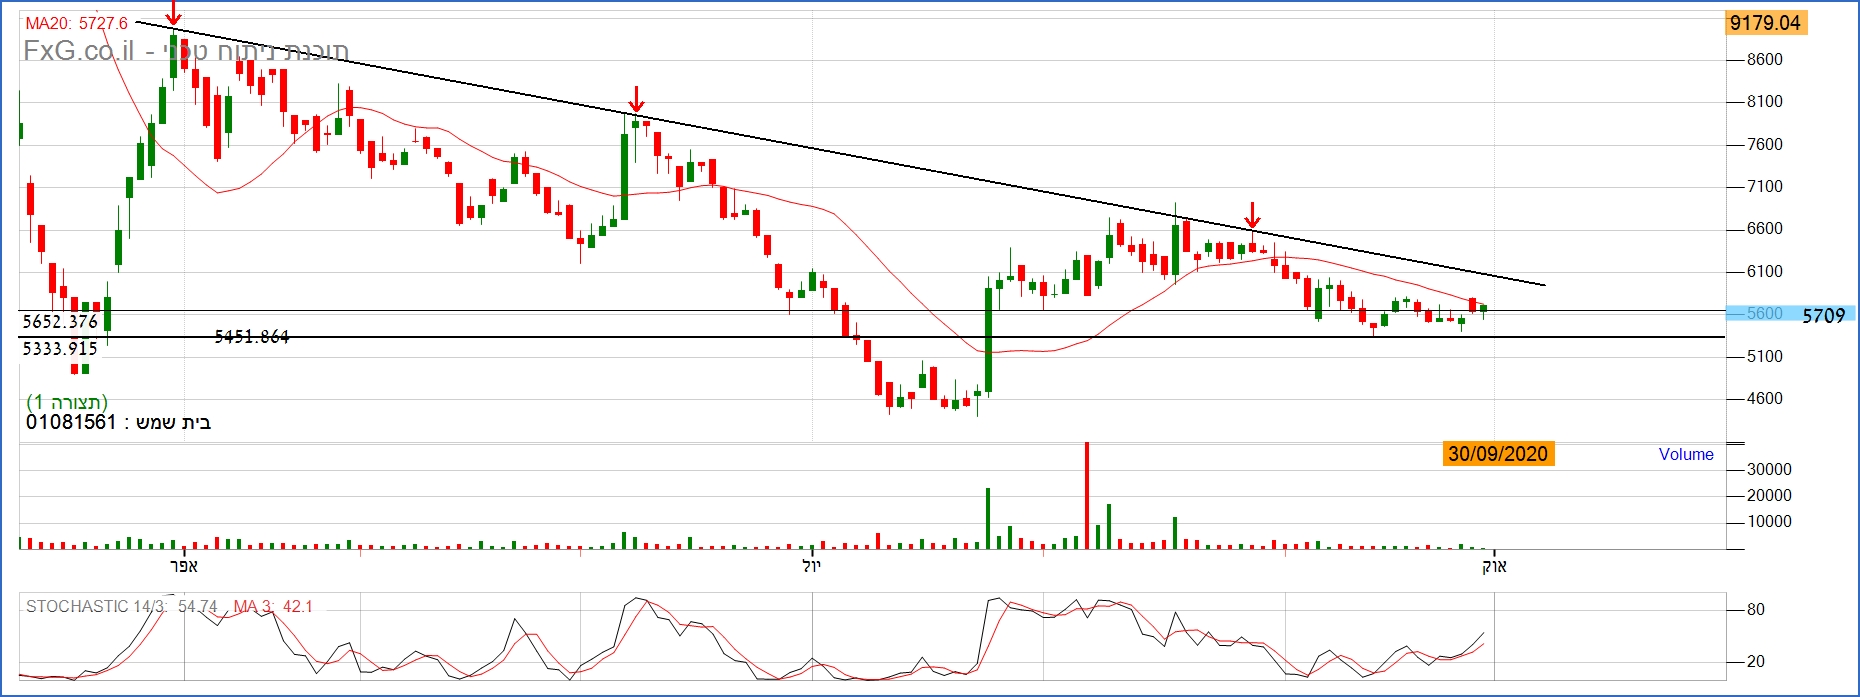Jump to the אוק month marker
The image size is (1860, 697).
tap(1494, 566)
